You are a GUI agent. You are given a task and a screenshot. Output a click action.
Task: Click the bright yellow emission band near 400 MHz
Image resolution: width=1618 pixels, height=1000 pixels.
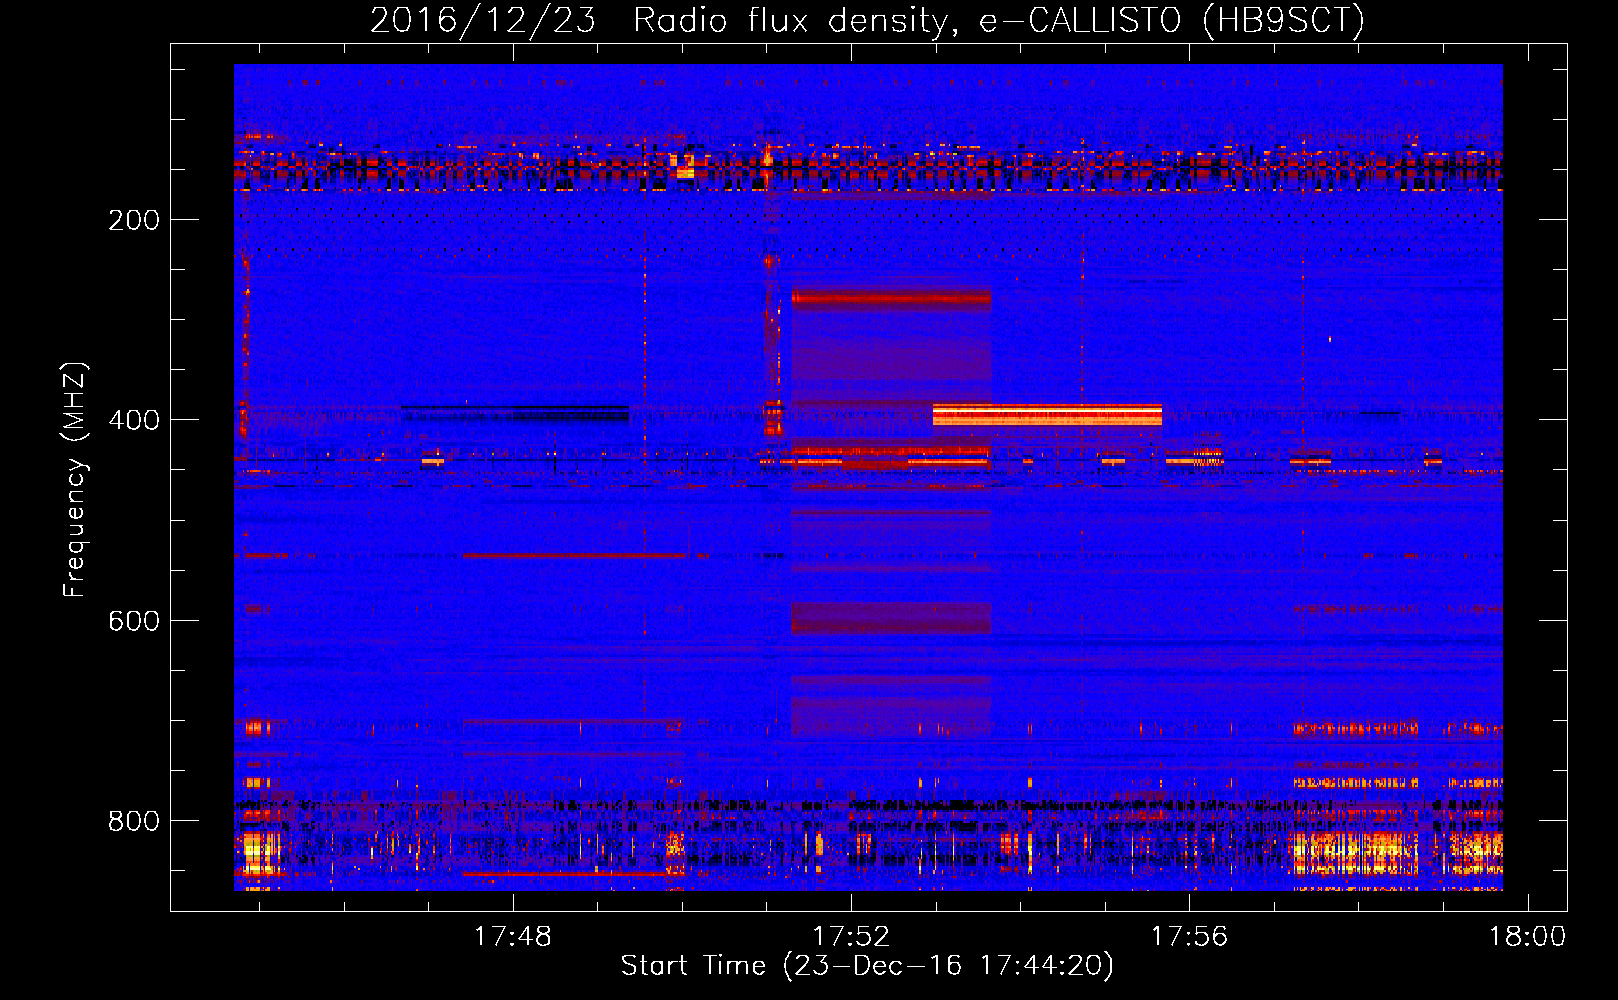coord(1047,414)
